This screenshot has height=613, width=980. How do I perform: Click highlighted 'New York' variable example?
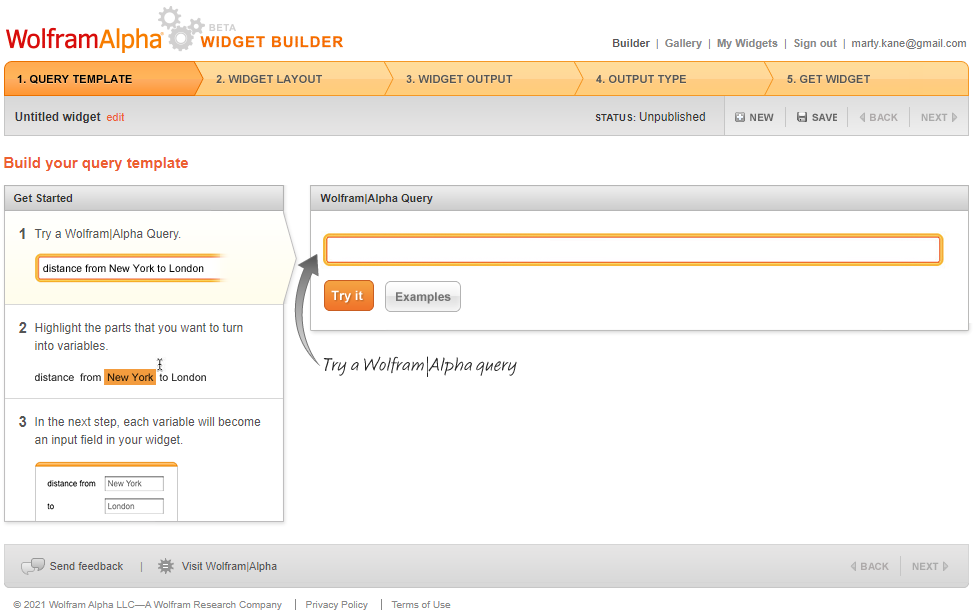point(130,377)
